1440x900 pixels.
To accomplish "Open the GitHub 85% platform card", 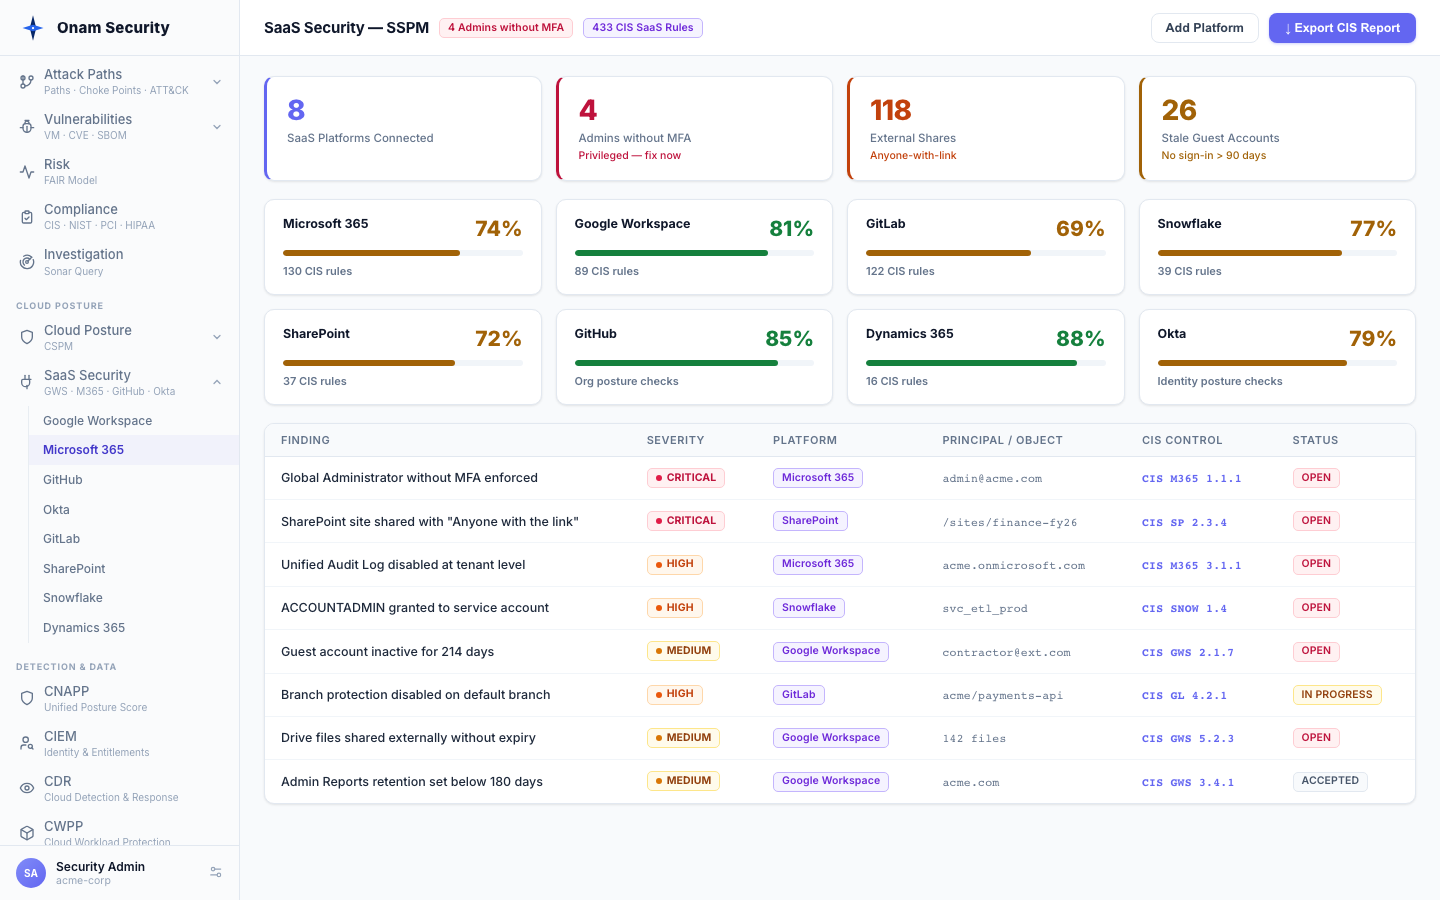I will pyautogui.click(x=694, y=357).
